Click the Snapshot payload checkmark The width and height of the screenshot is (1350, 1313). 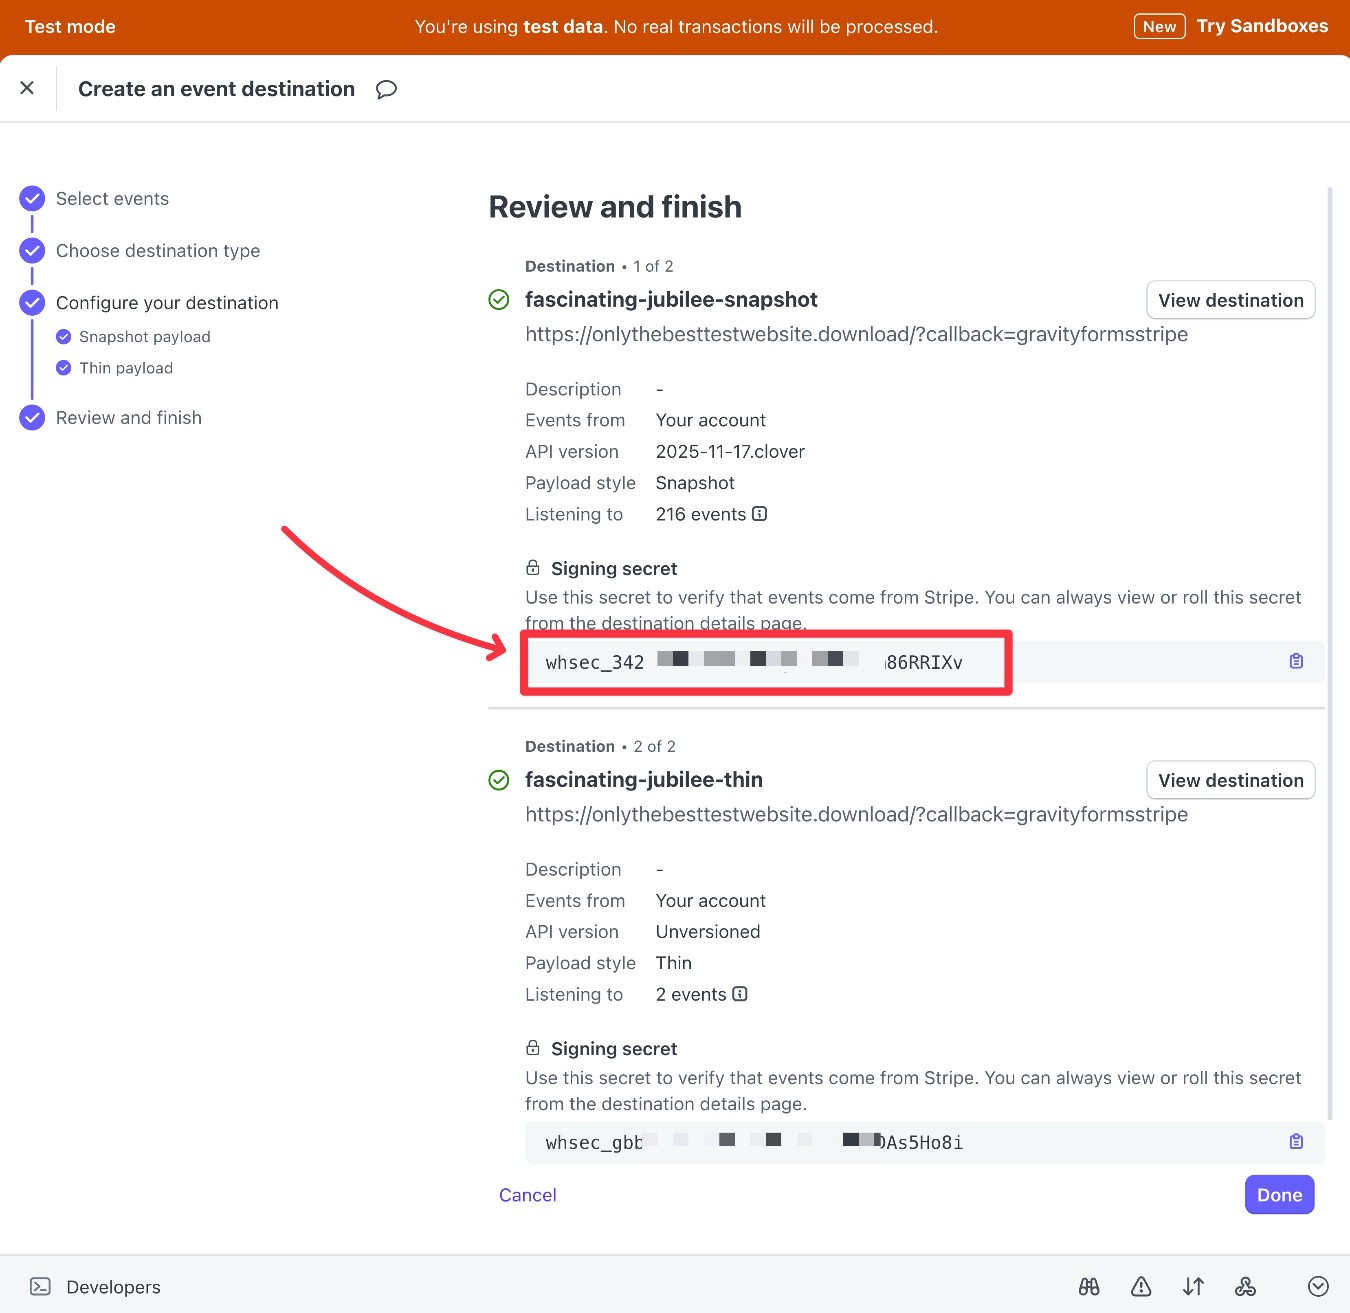64,336
